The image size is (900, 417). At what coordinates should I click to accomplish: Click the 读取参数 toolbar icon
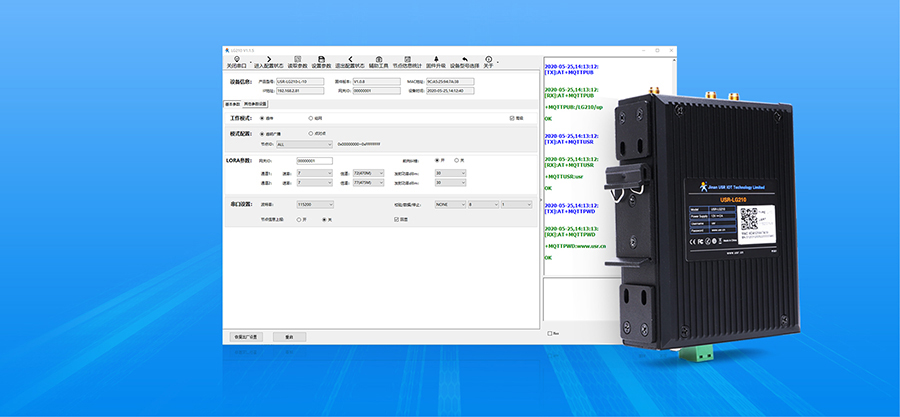(296, 62)
